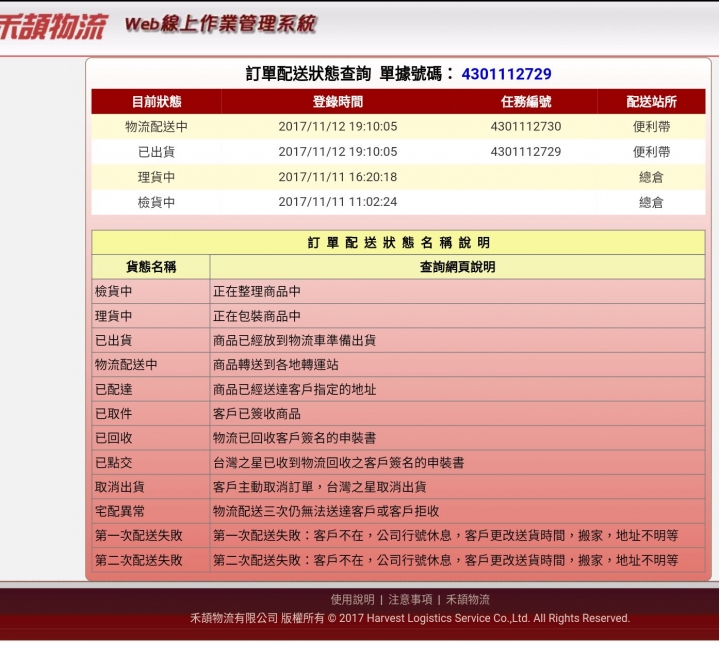Click 已出貨 in the status legend
The height and width of the screenshot is (670, 720).
(x=113, y=340)
